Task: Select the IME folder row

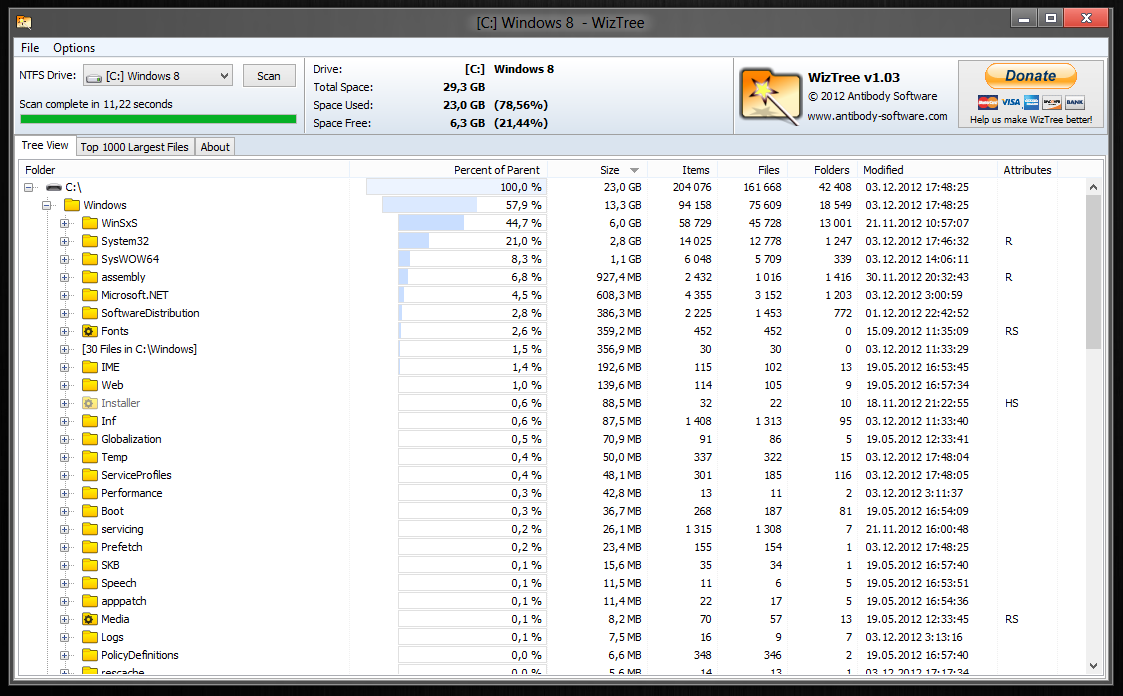Action: coord(552,367)
